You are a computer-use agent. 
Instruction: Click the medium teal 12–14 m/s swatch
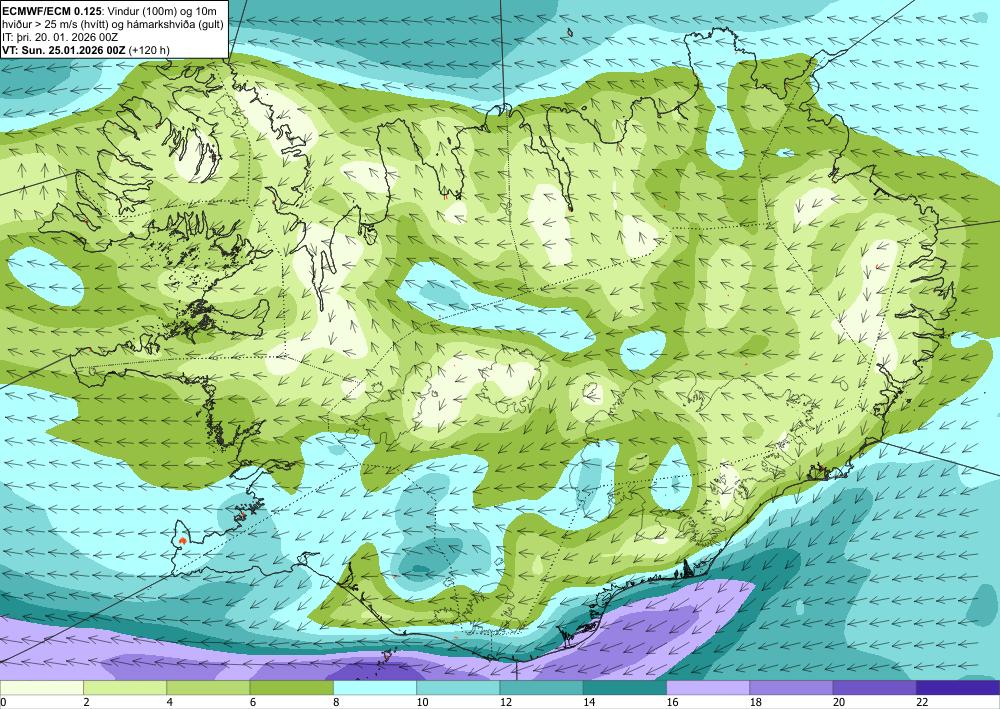(x=541, y=688)
